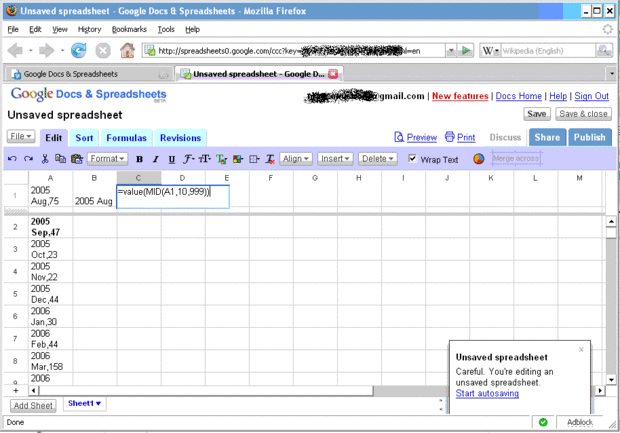Image resolution: width=620 pixels, height=433 pixels.
Task: Click the chart pie icon
Action: 478,159
